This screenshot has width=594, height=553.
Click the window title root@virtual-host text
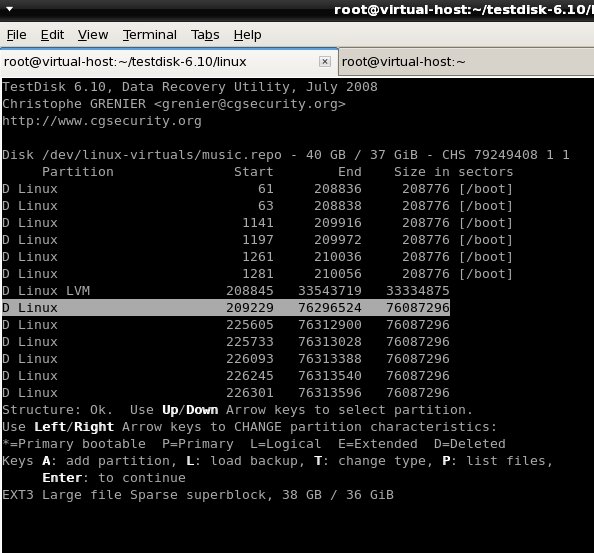click(464, 9)
